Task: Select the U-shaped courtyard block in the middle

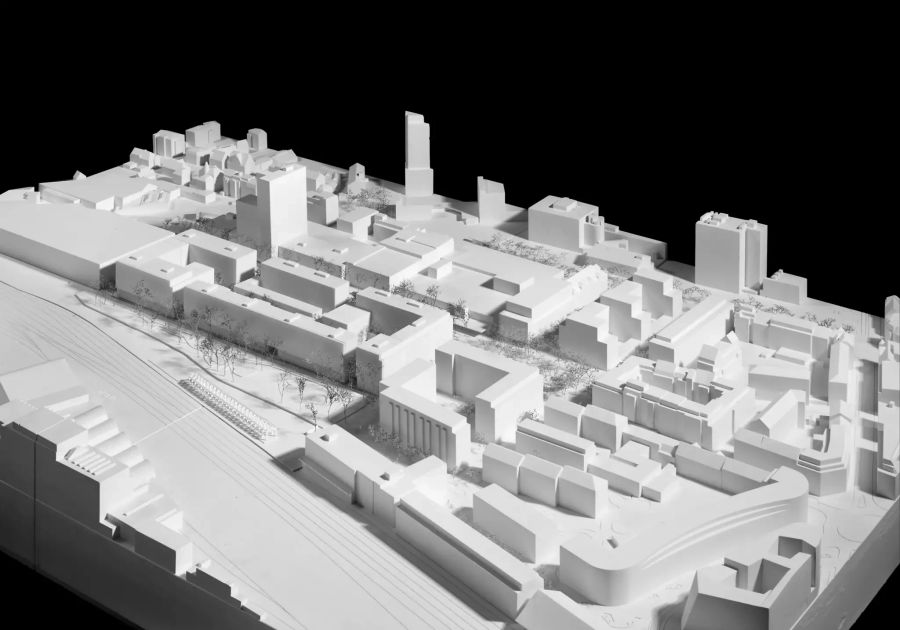Action: pyautogui.click(x=404, y=327)
